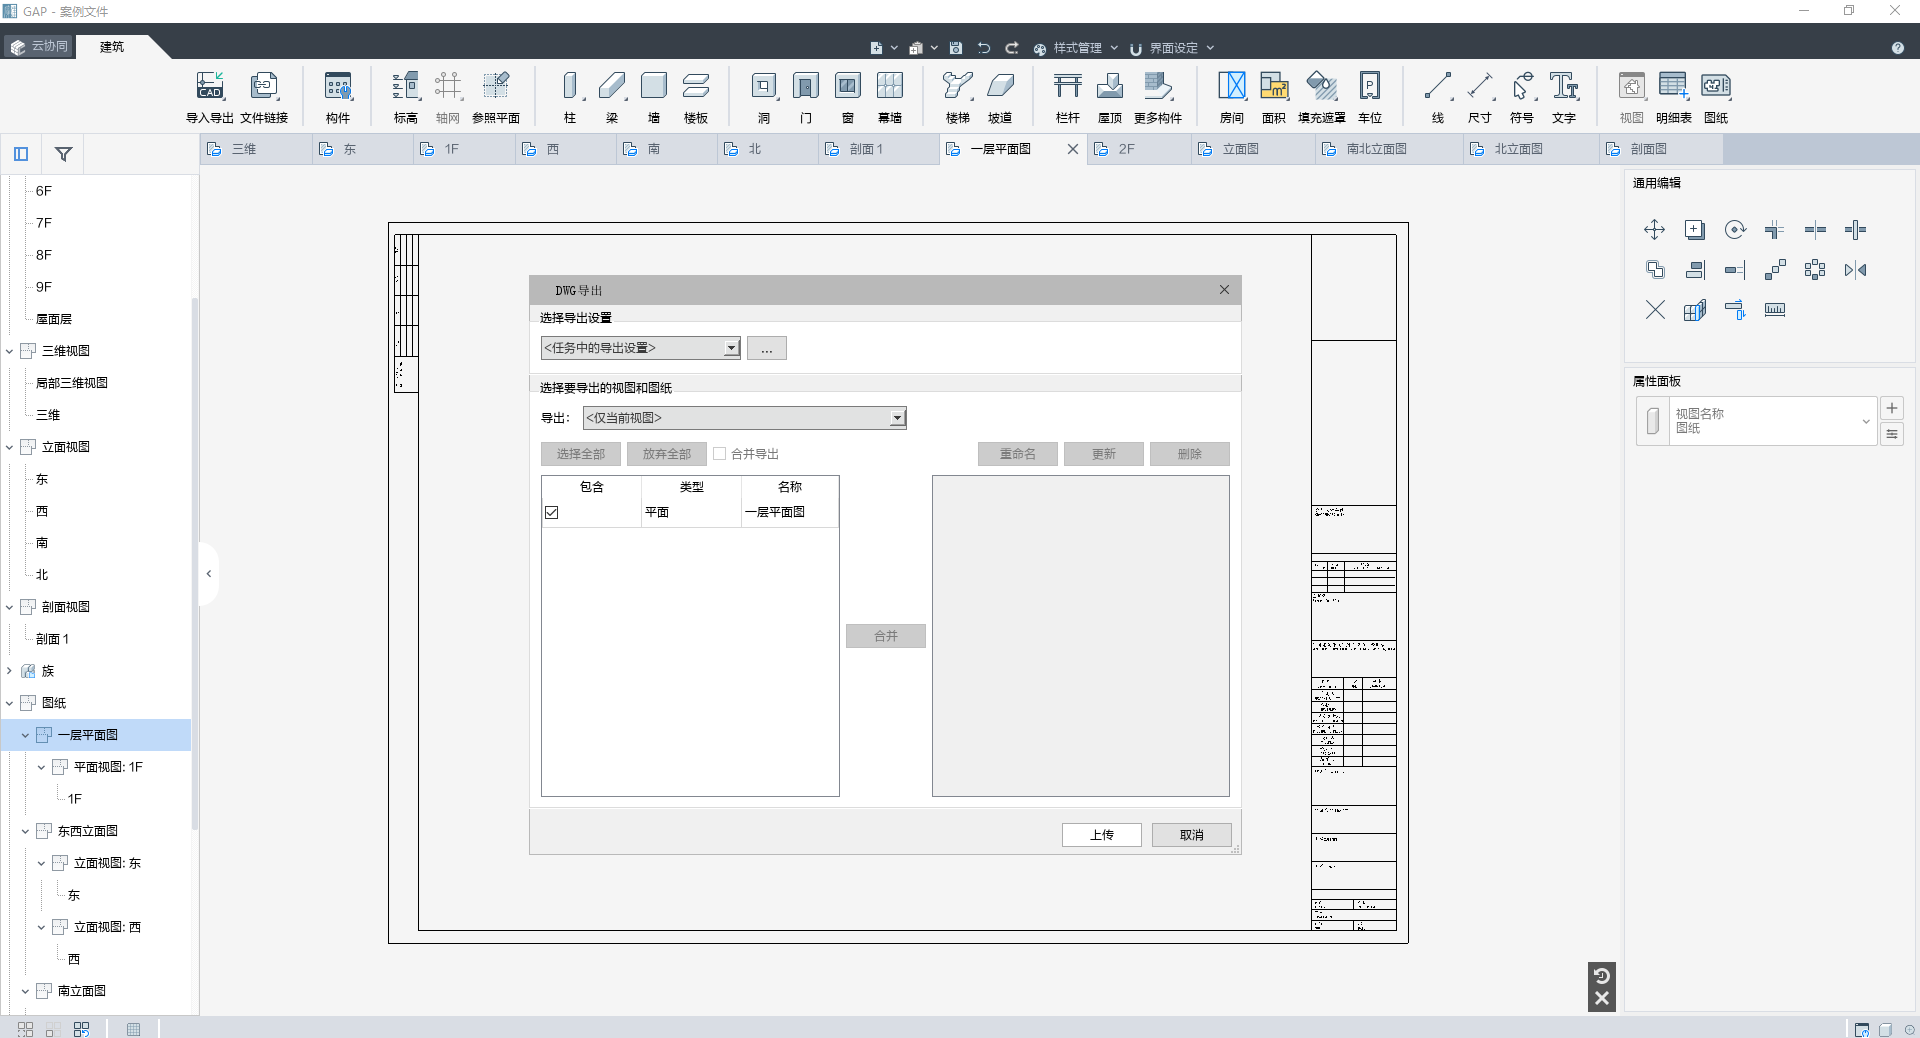The height and width of the screenshot is (1038, 1920).
Task: Open the 更多构件 more components tool
Action: tap(1158, 97)
